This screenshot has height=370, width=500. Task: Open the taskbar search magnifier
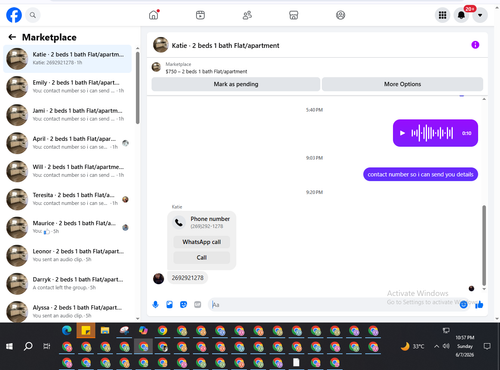click(x=28, y=347)
